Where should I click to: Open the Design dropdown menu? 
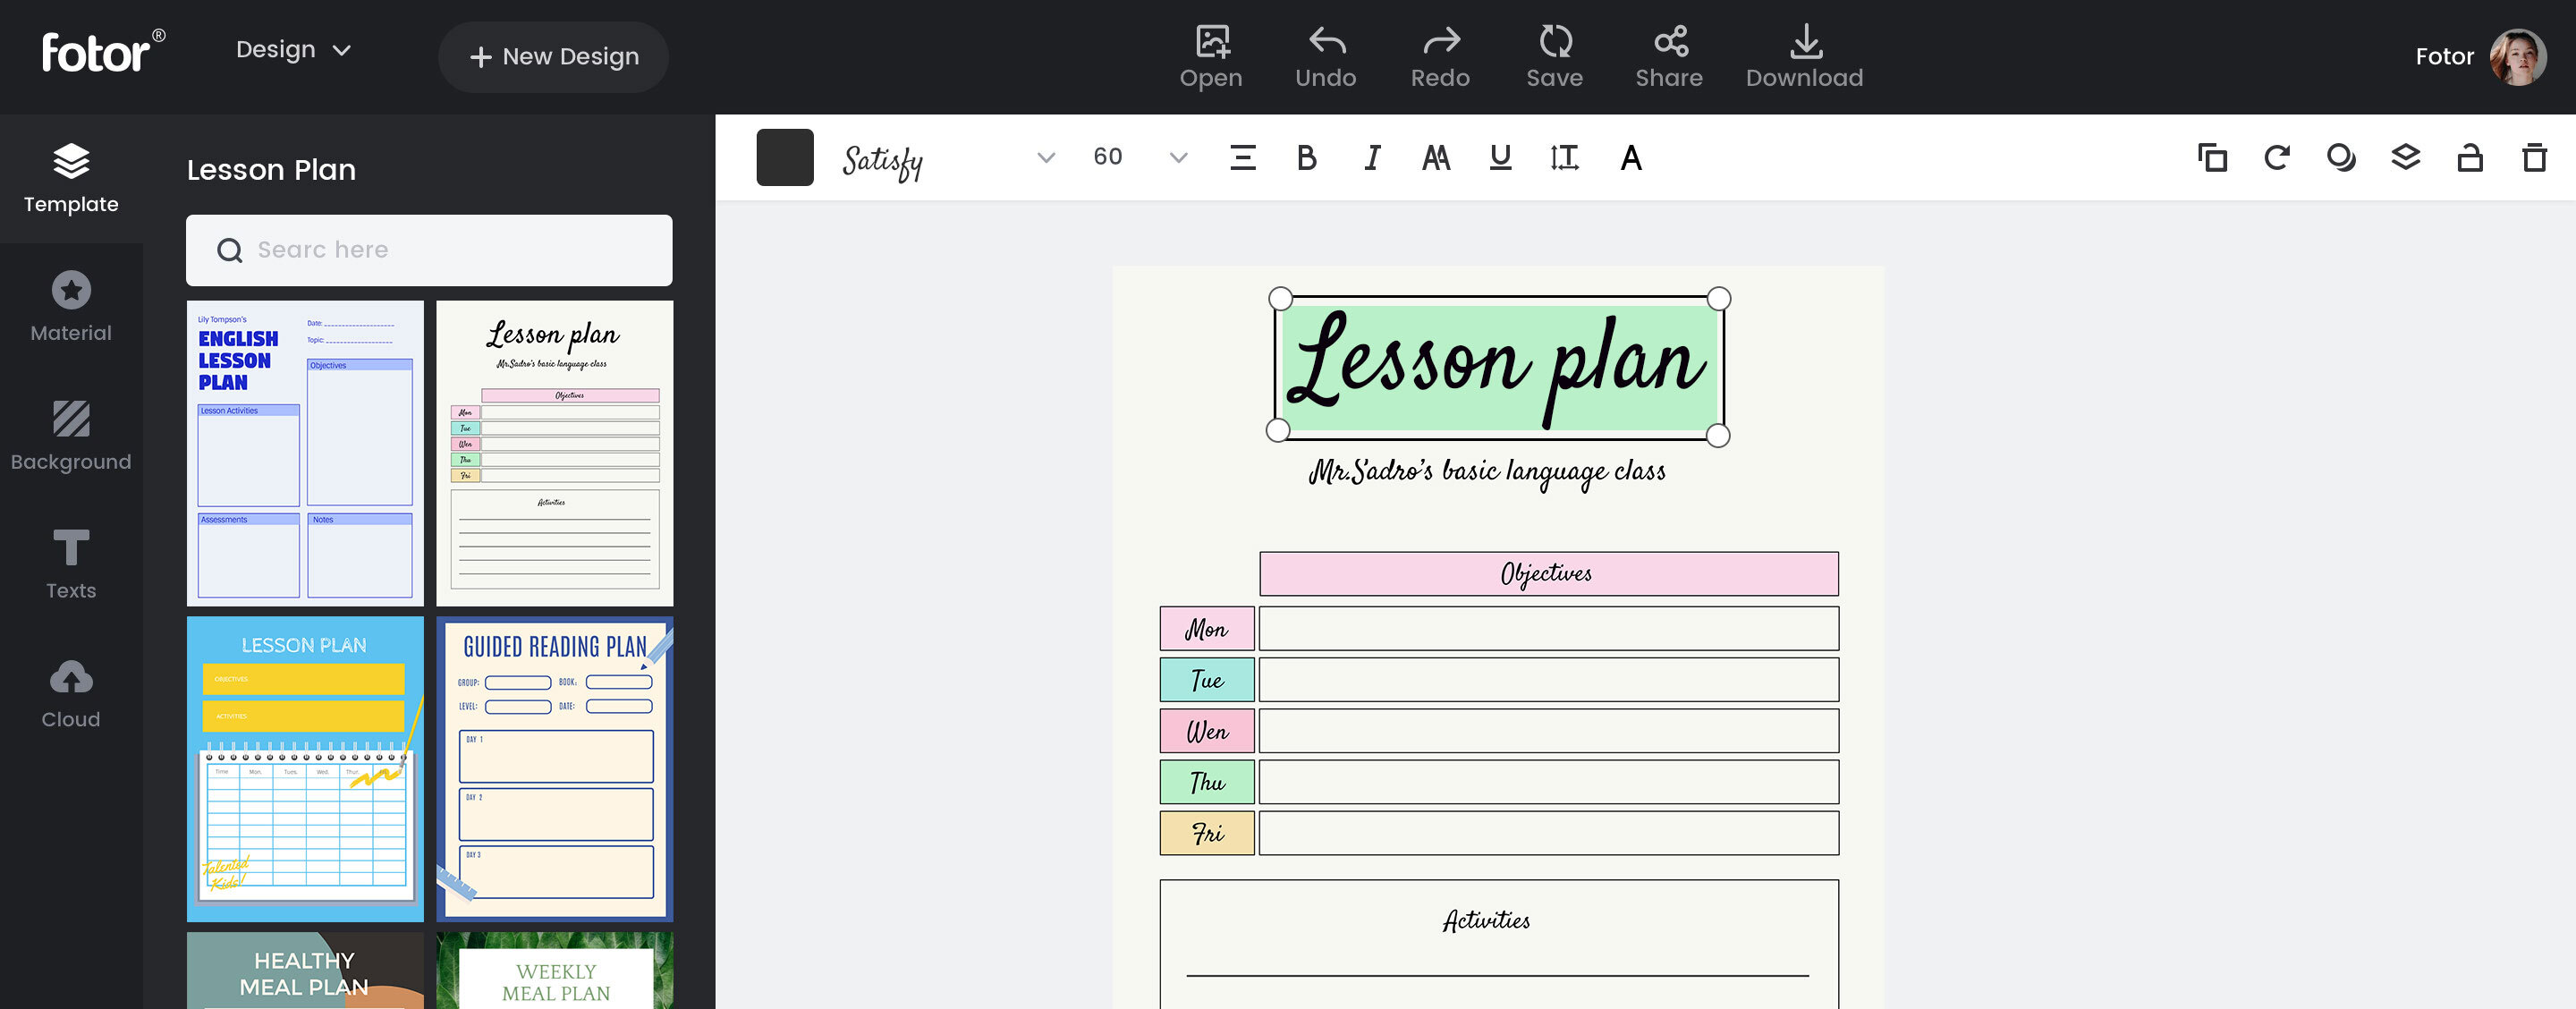click(293, 50)
